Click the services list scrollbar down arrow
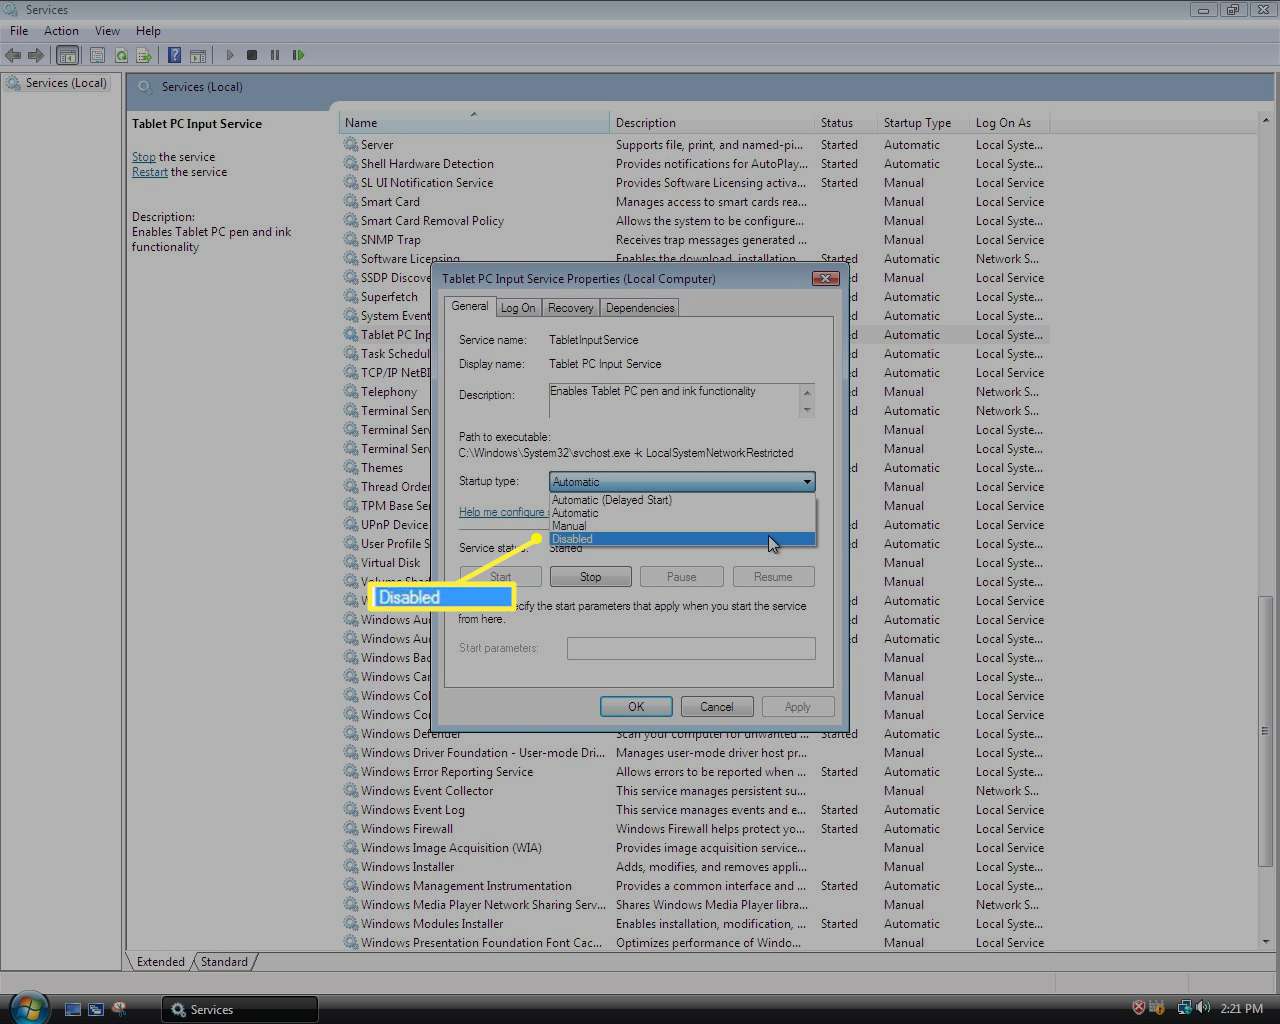This screenshot has width=1280, height=1024. [1266, 942]
